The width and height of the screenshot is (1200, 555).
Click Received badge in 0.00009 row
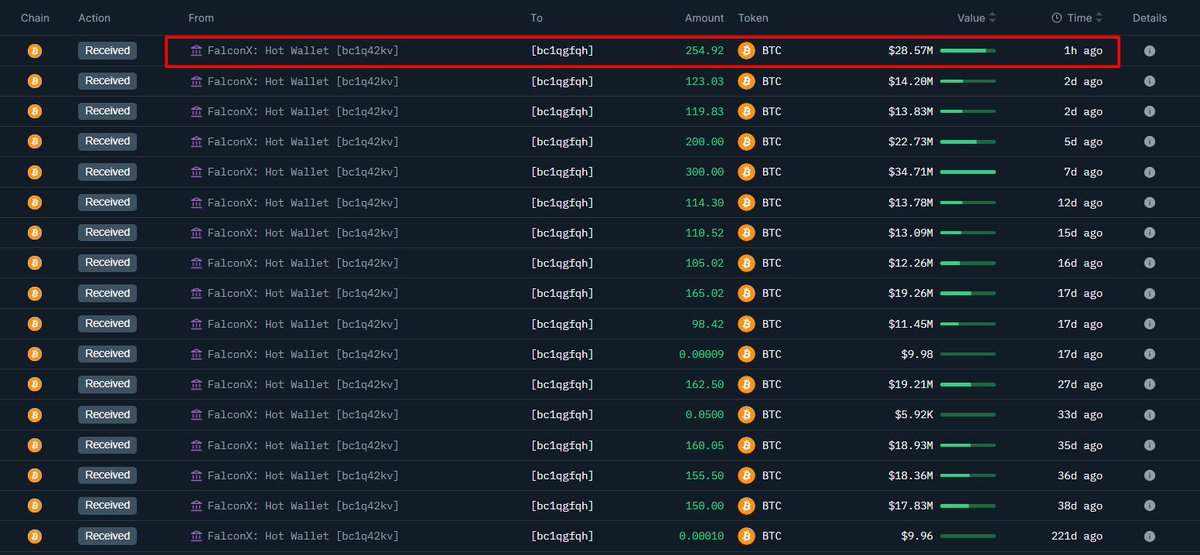[x=107, y=354]
